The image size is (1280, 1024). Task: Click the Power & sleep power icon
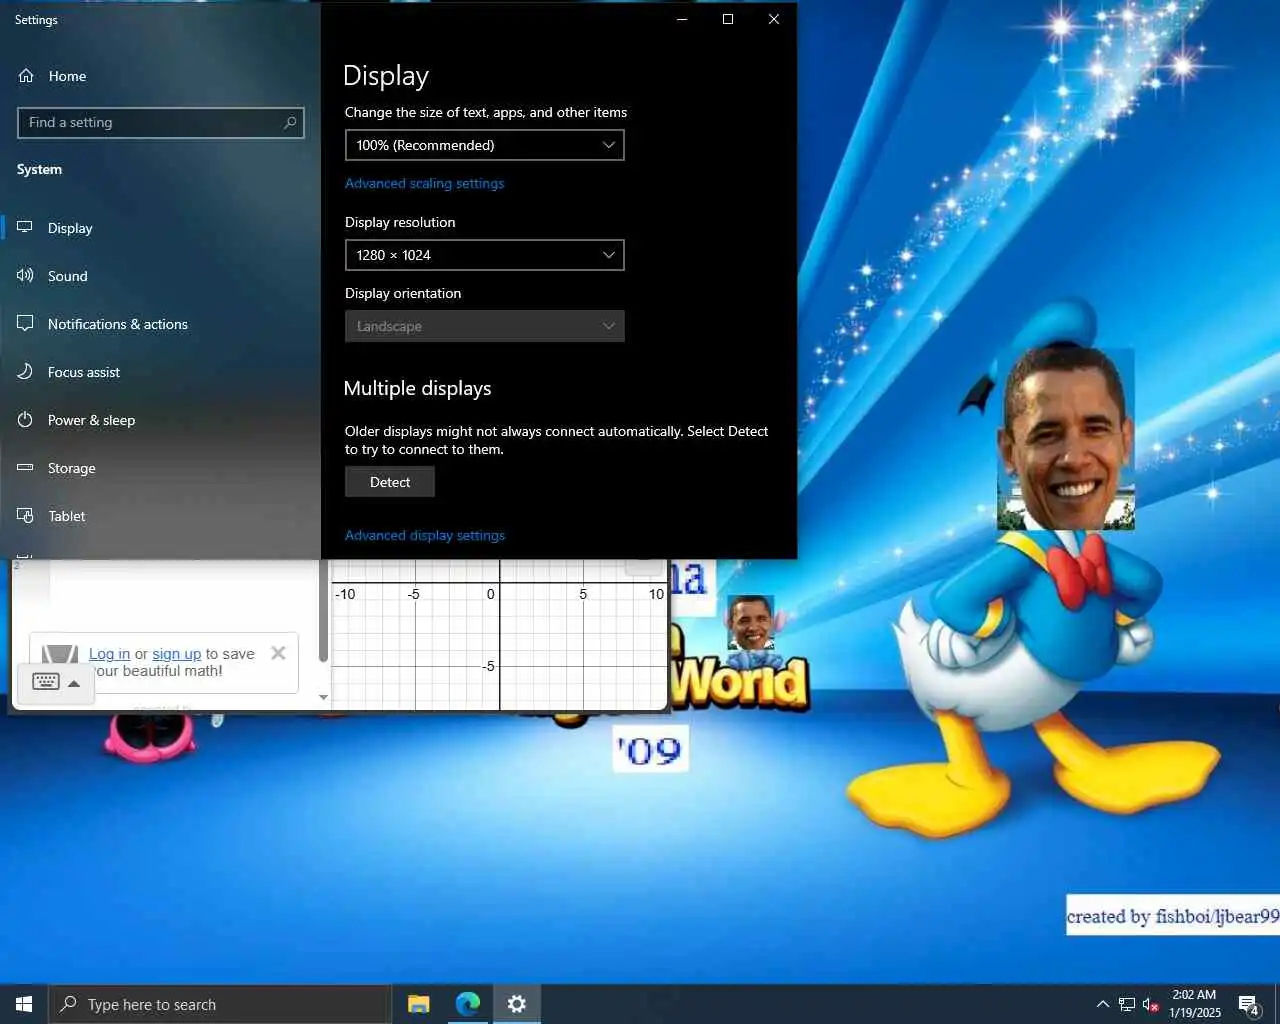tap(25, 419)
